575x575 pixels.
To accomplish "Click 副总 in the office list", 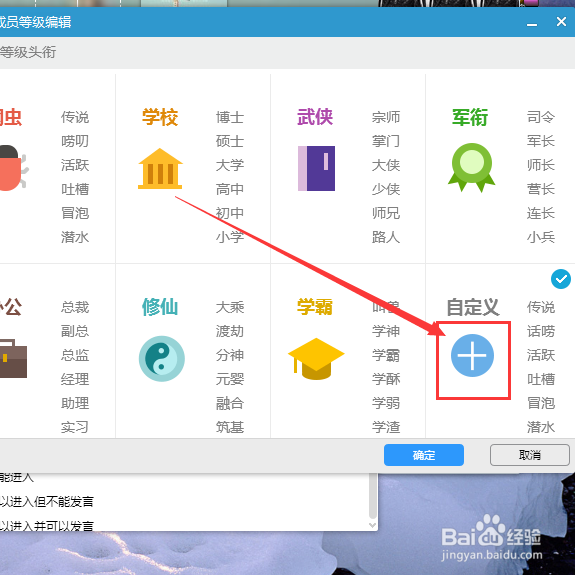I will click(x=75, y=331).
